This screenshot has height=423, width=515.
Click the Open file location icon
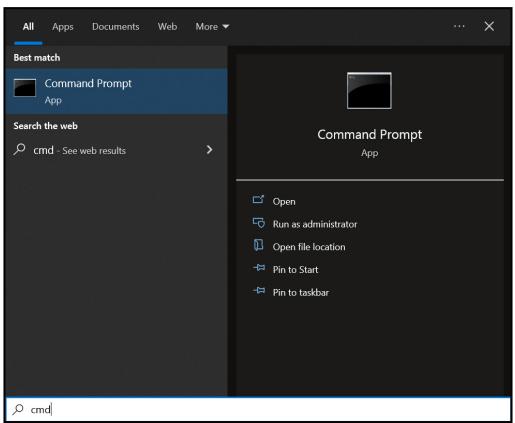tap(258, 245)
